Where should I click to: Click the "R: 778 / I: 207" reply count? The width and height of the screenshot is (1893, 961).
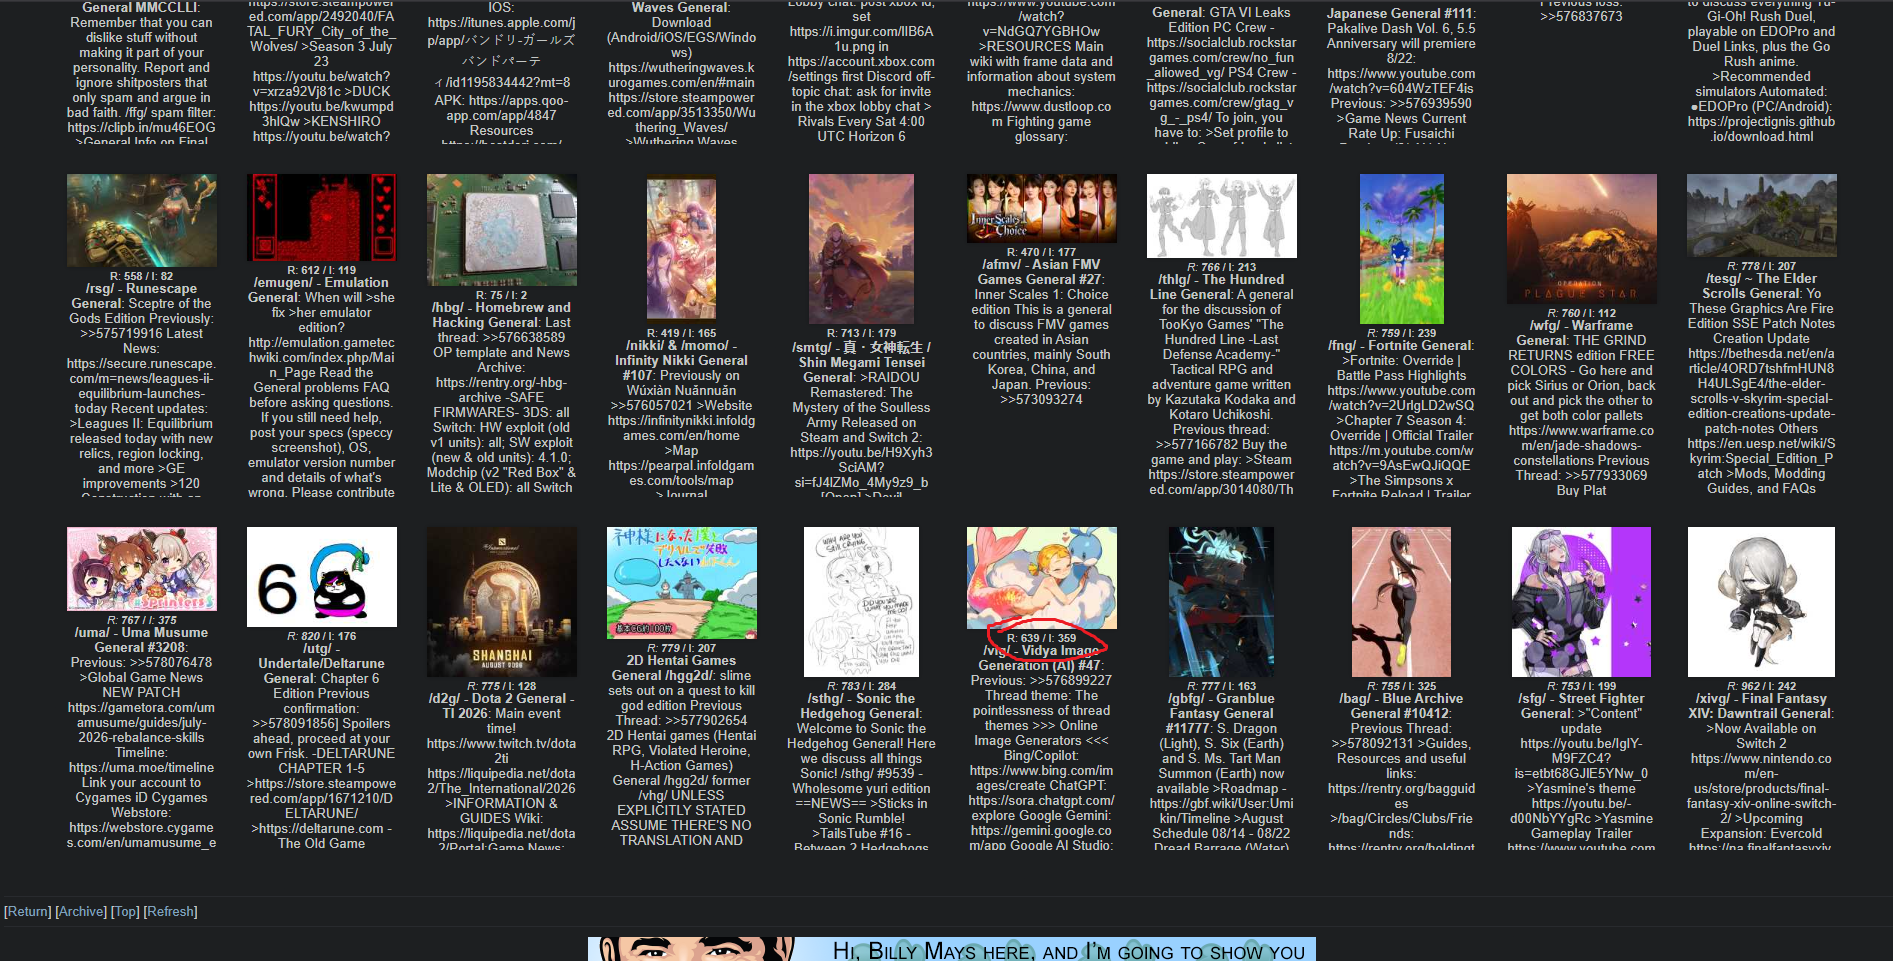tap(1761, 266)
